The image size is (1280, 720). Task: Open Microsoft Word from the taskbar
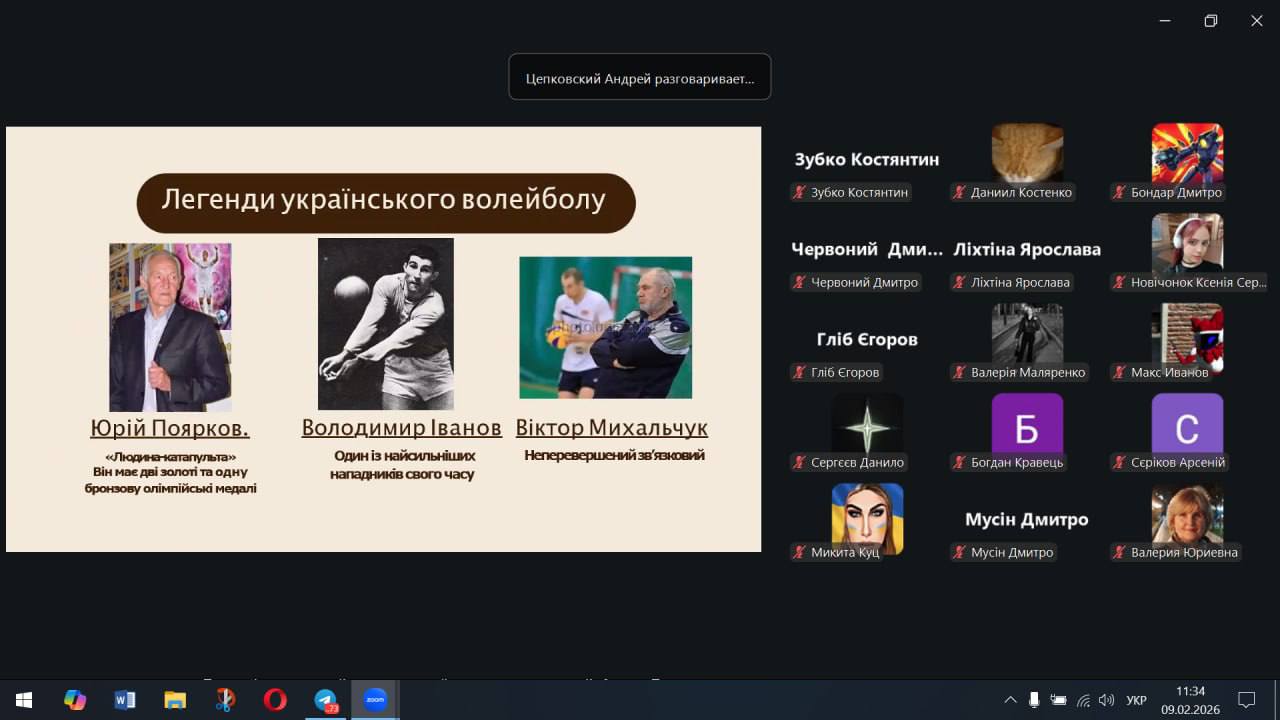coord(125,700)
